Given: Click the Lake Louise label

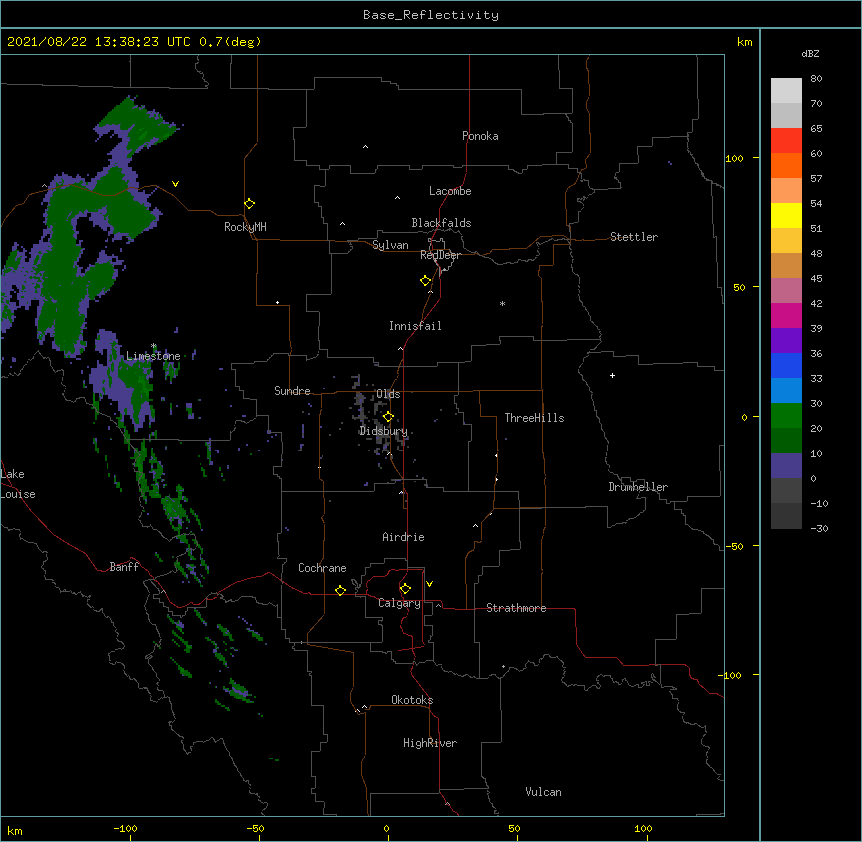Looking at the screenshot, I should (16, 484).
